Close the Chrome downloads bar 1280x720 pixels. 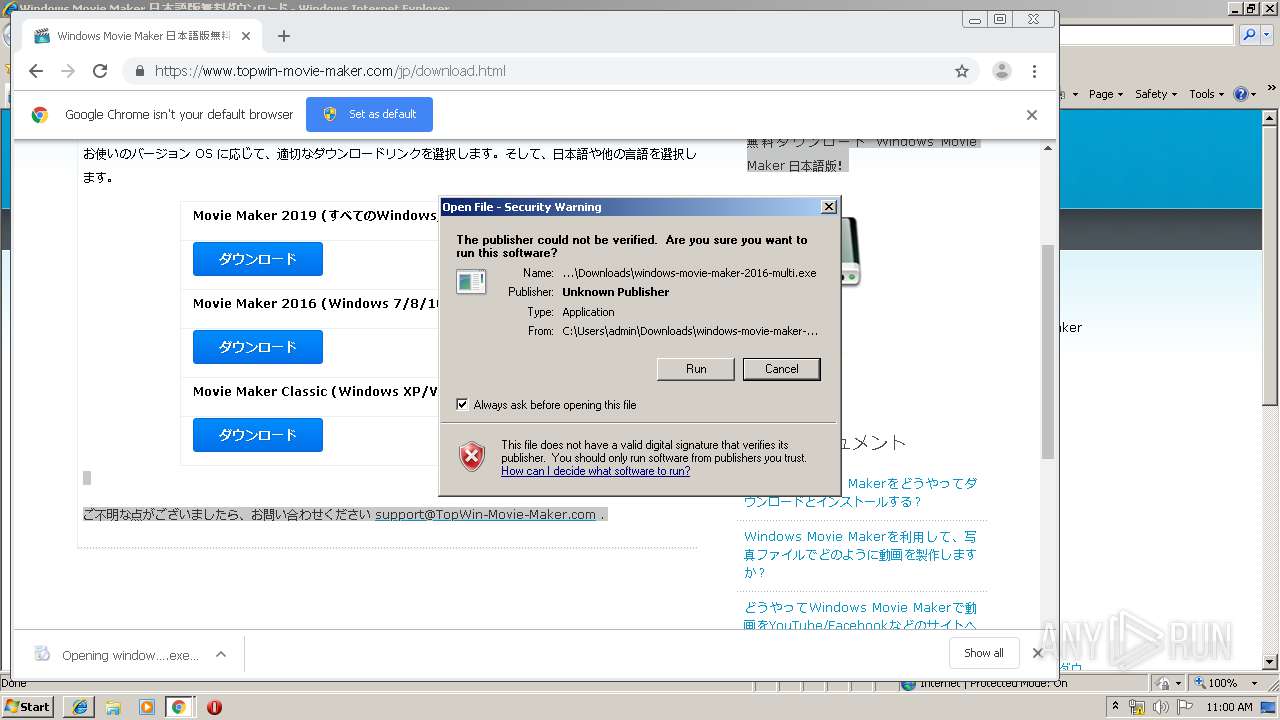point(1037,653)
